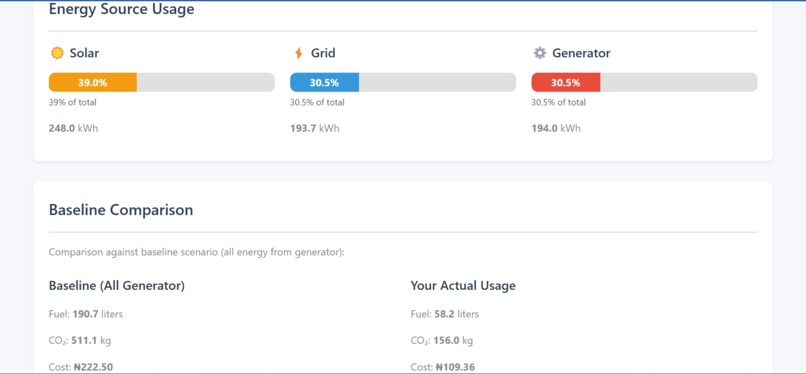Select the Grid label text

(323, 53)
